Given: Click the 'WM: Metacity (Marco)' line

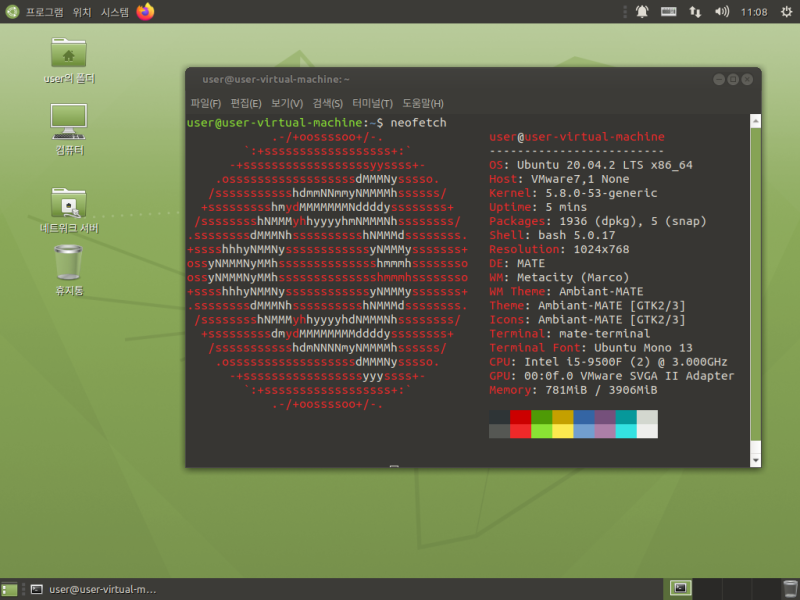Looking at the screenshot, I should coord(559,278).
